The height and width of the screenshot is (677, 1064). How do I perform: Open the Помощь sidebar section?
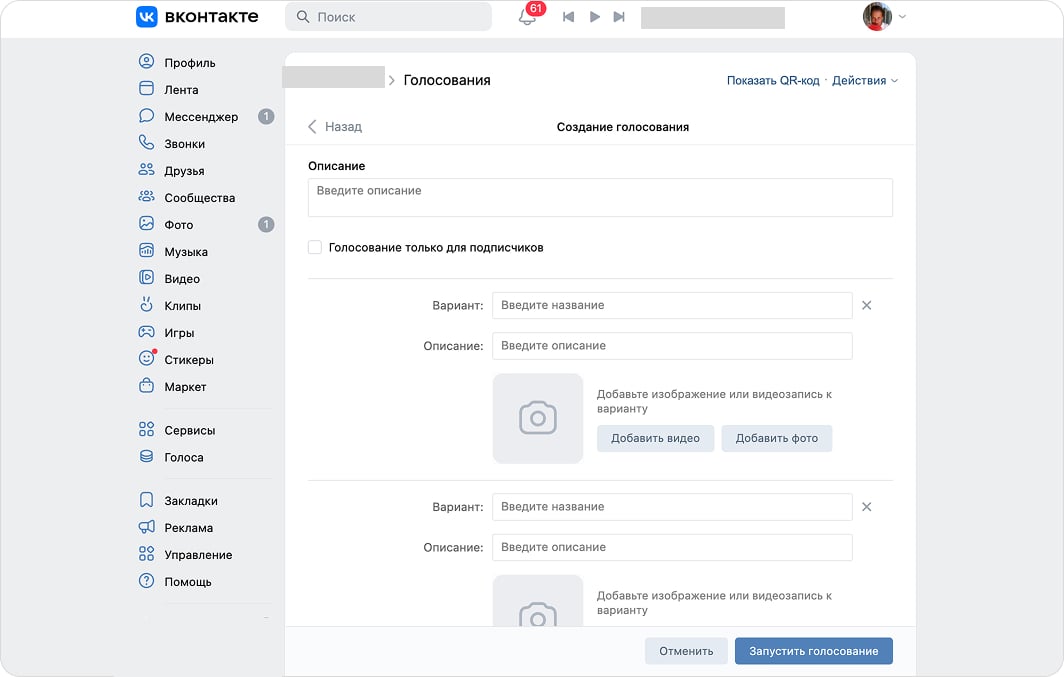point(188,581)
